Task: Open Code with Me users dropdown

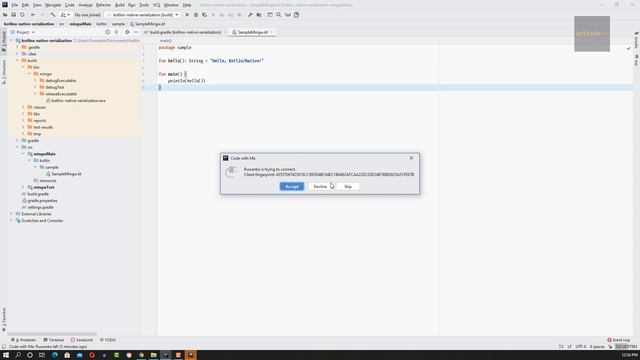Action: tap(65, 15)
